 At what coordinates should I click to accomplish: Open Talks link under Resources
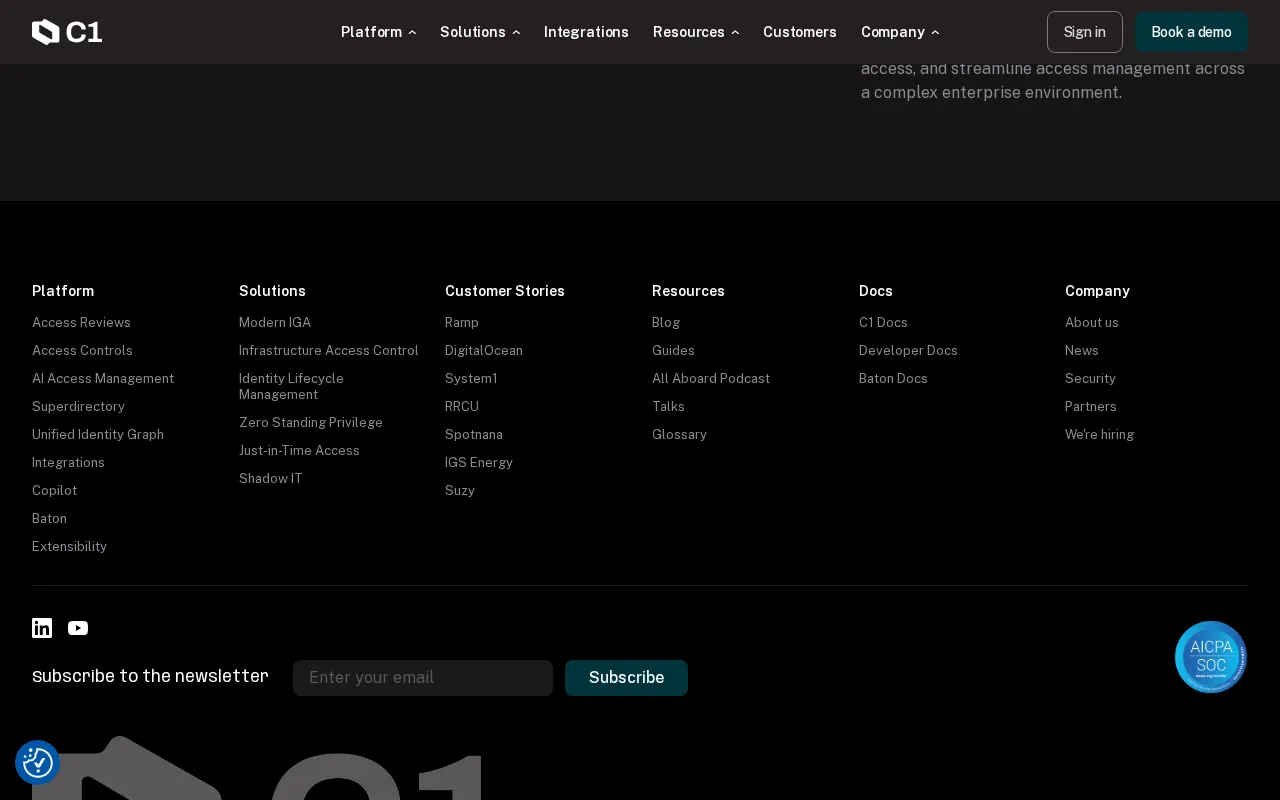668,406
